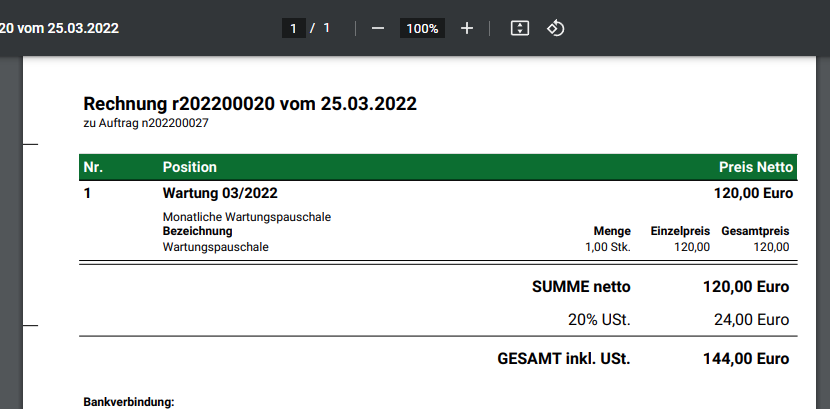Click the 144,00 Euro total amount
The height and width of the screenshot is (409, 830).
746,358
